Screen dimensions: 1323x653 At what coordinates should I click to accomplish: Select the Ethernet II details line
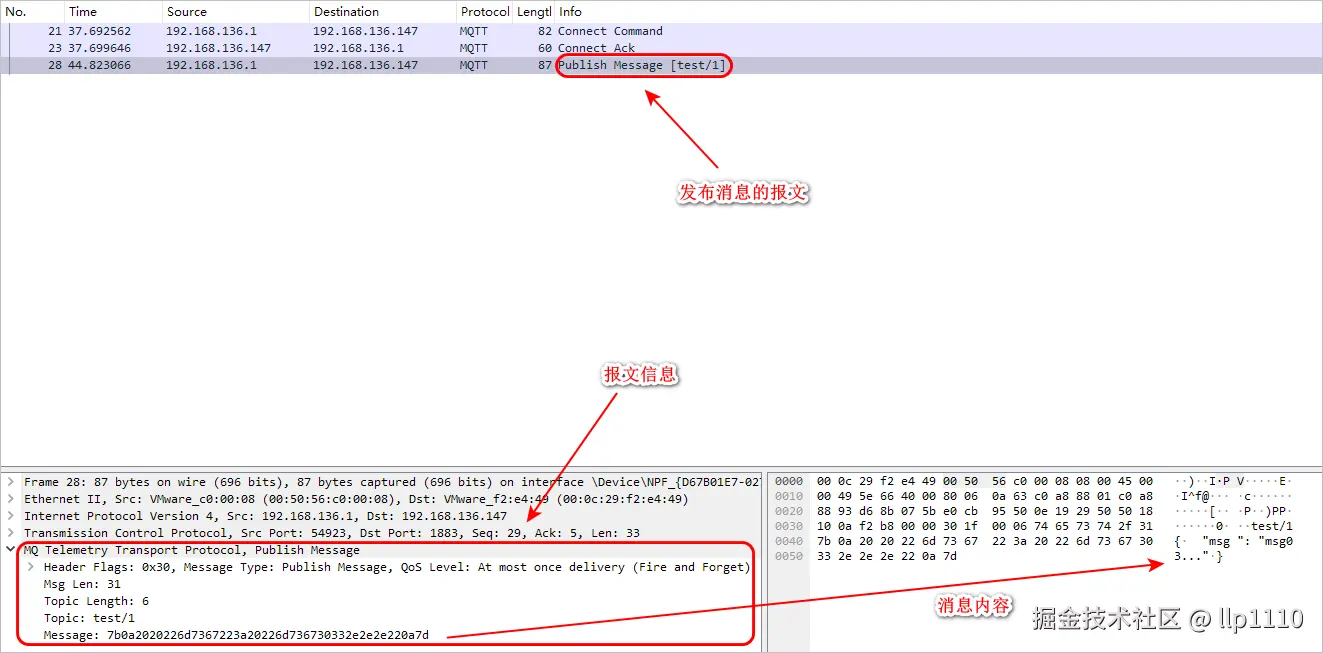tap(356, 499)
